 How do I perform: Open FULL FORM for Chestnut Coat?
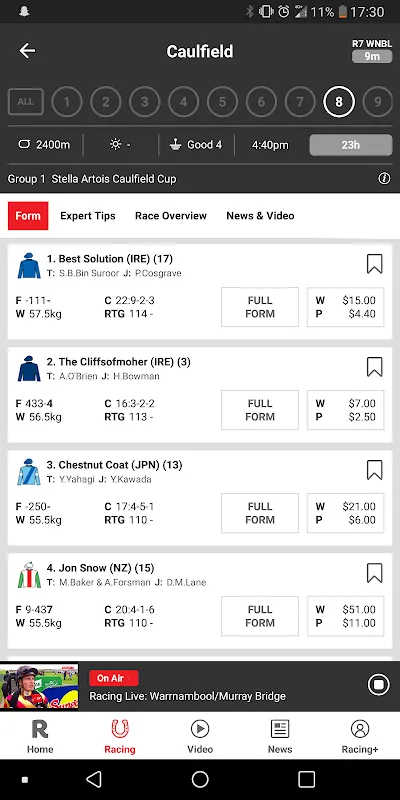(x=260, y=513)
